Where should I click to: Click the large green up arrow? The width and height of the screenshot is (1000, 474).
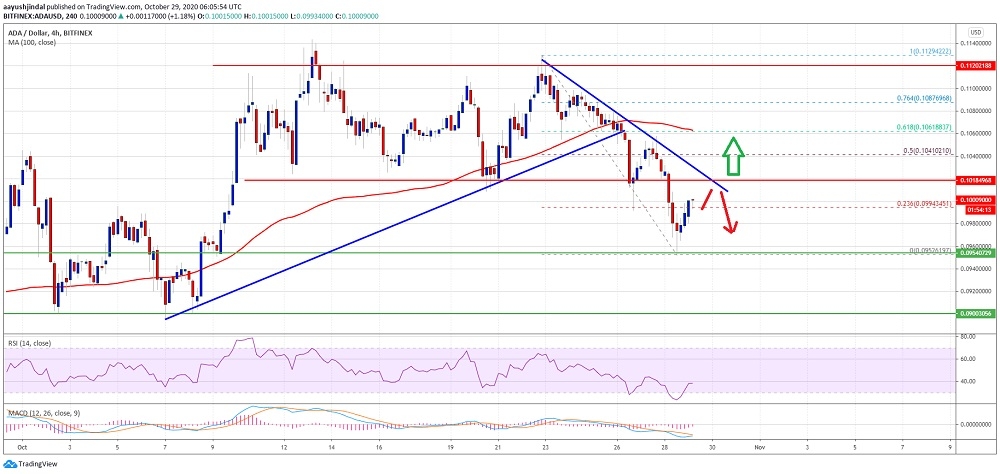pos(734,156)
